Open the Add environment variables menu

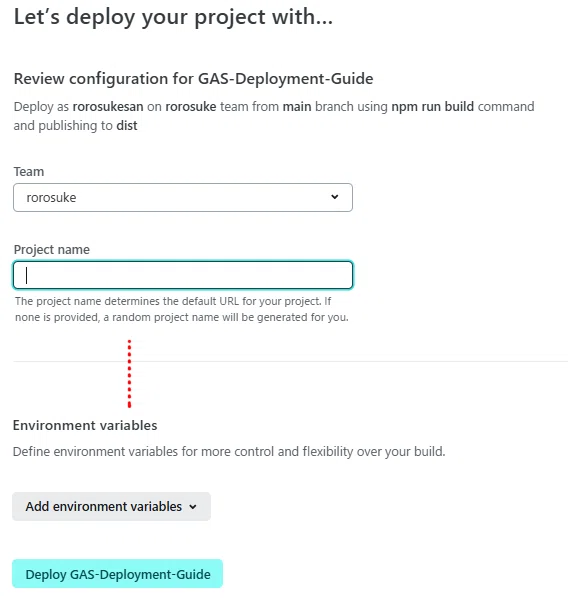tap(111, 506)
